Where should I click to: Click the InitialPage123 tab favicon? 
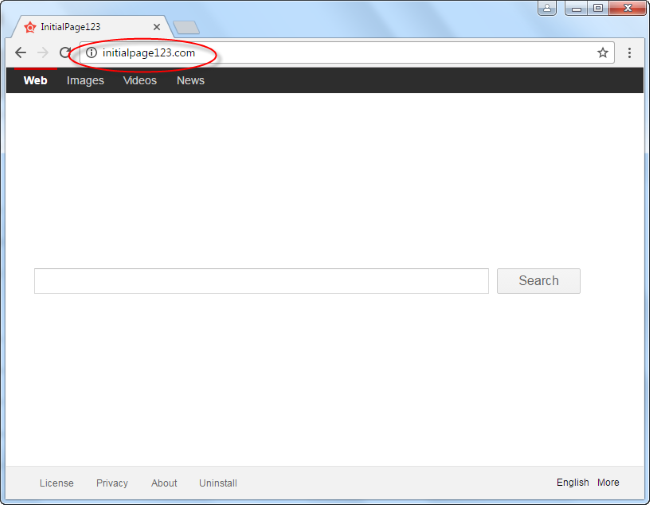30,27
